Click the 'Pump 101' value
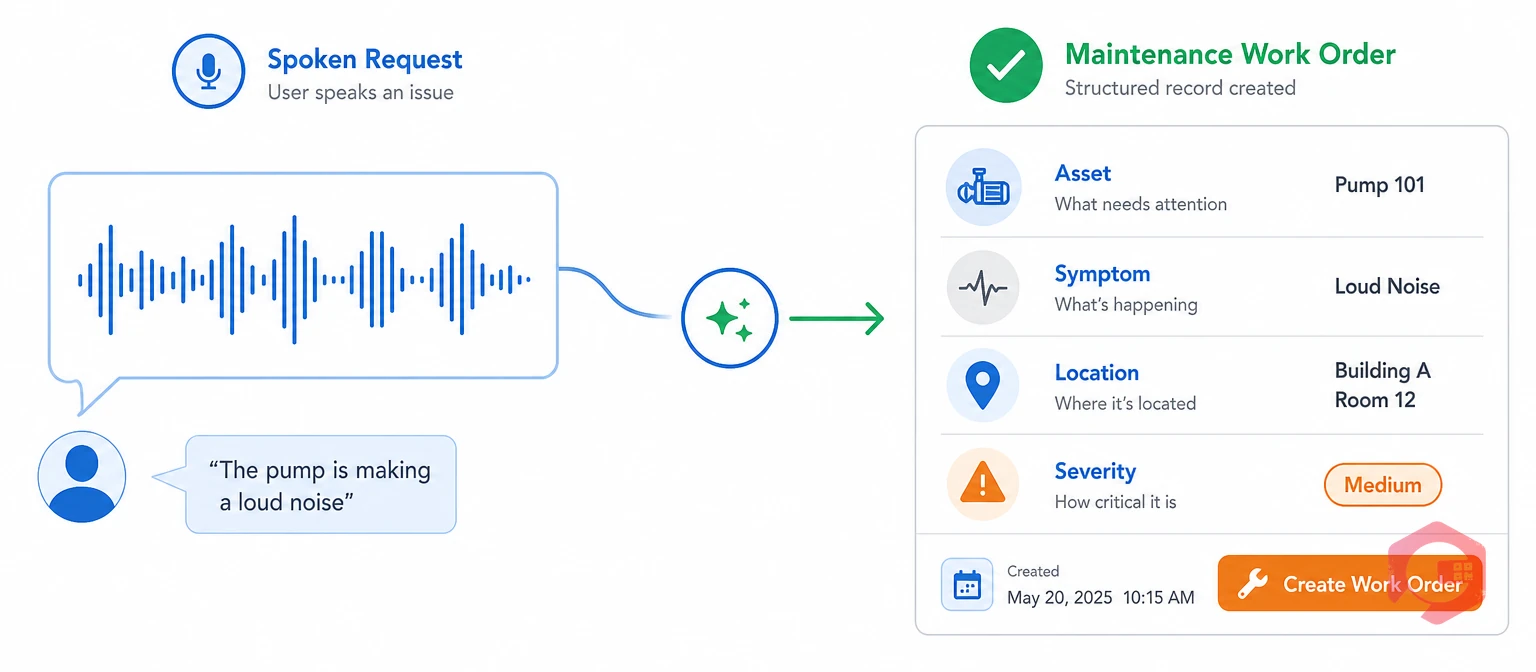The height and width of the screenshot is (672, 1536). tap(1380, 185)
